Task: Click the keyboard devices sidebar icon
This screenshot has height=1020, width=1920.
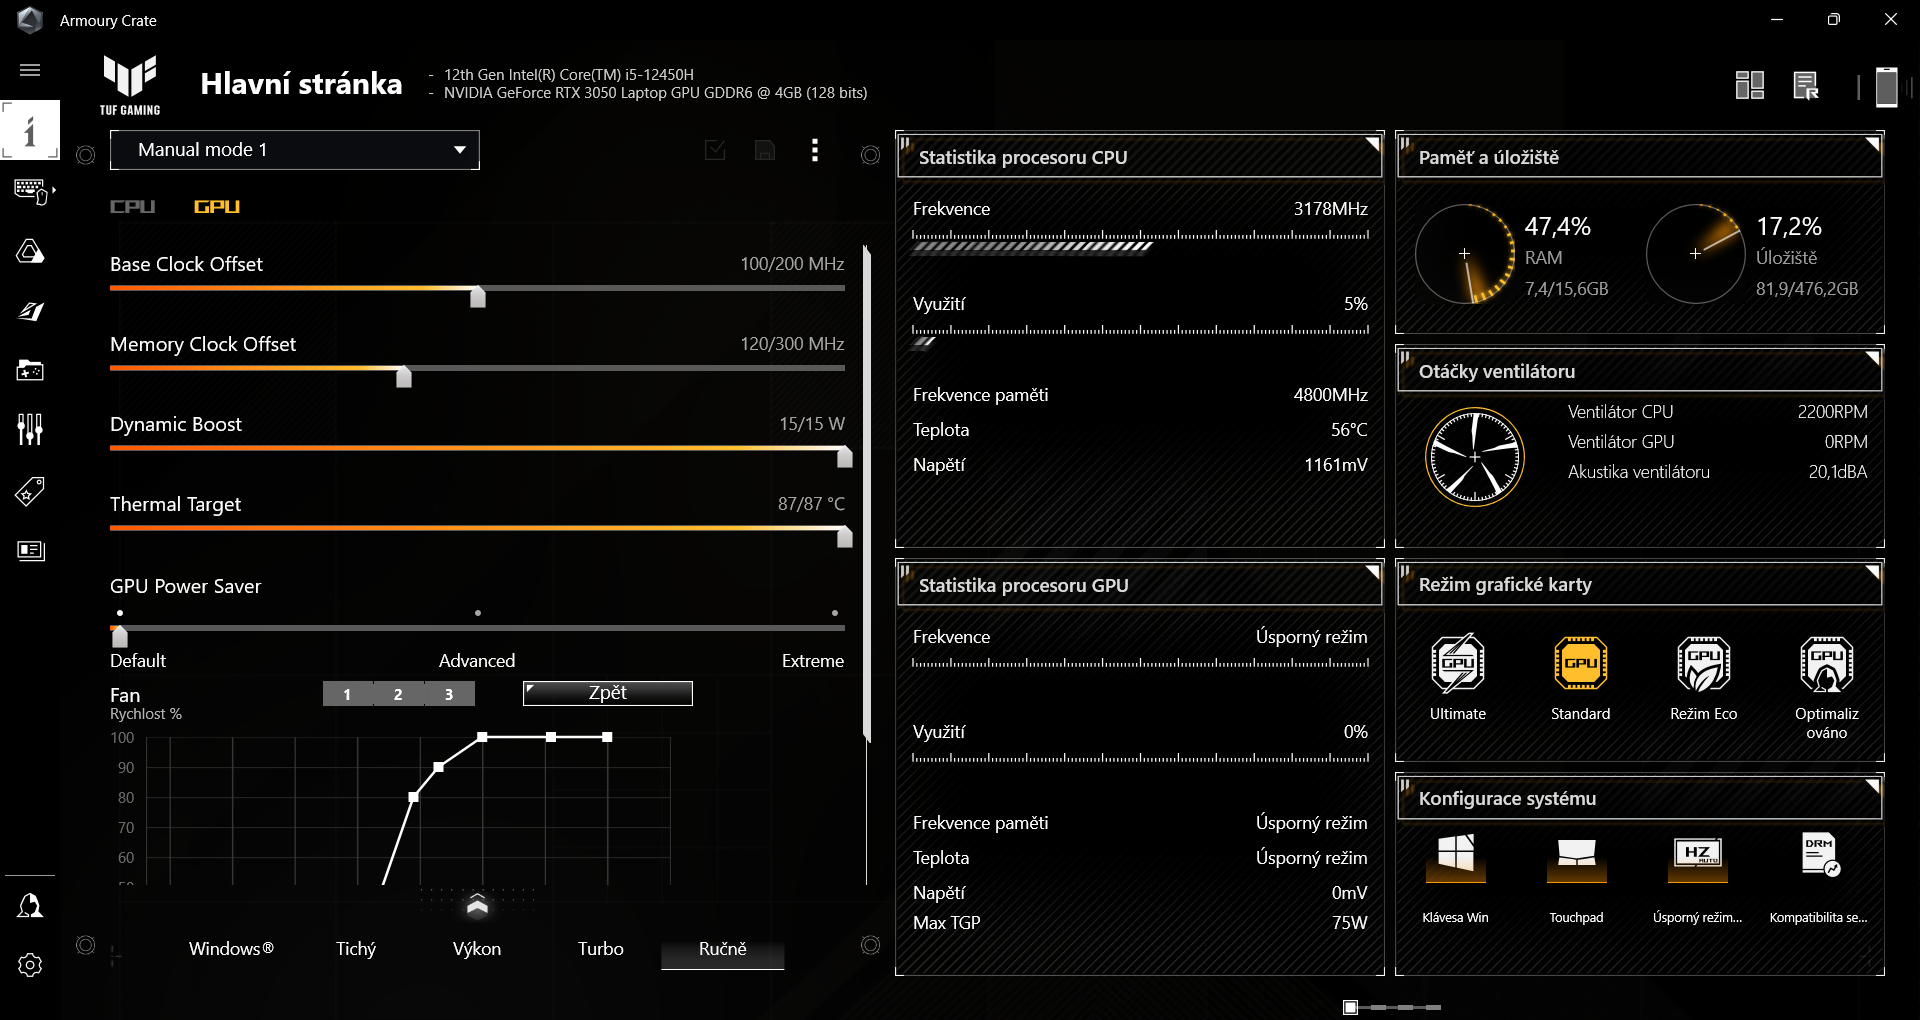Action: (x=30, y=190)
